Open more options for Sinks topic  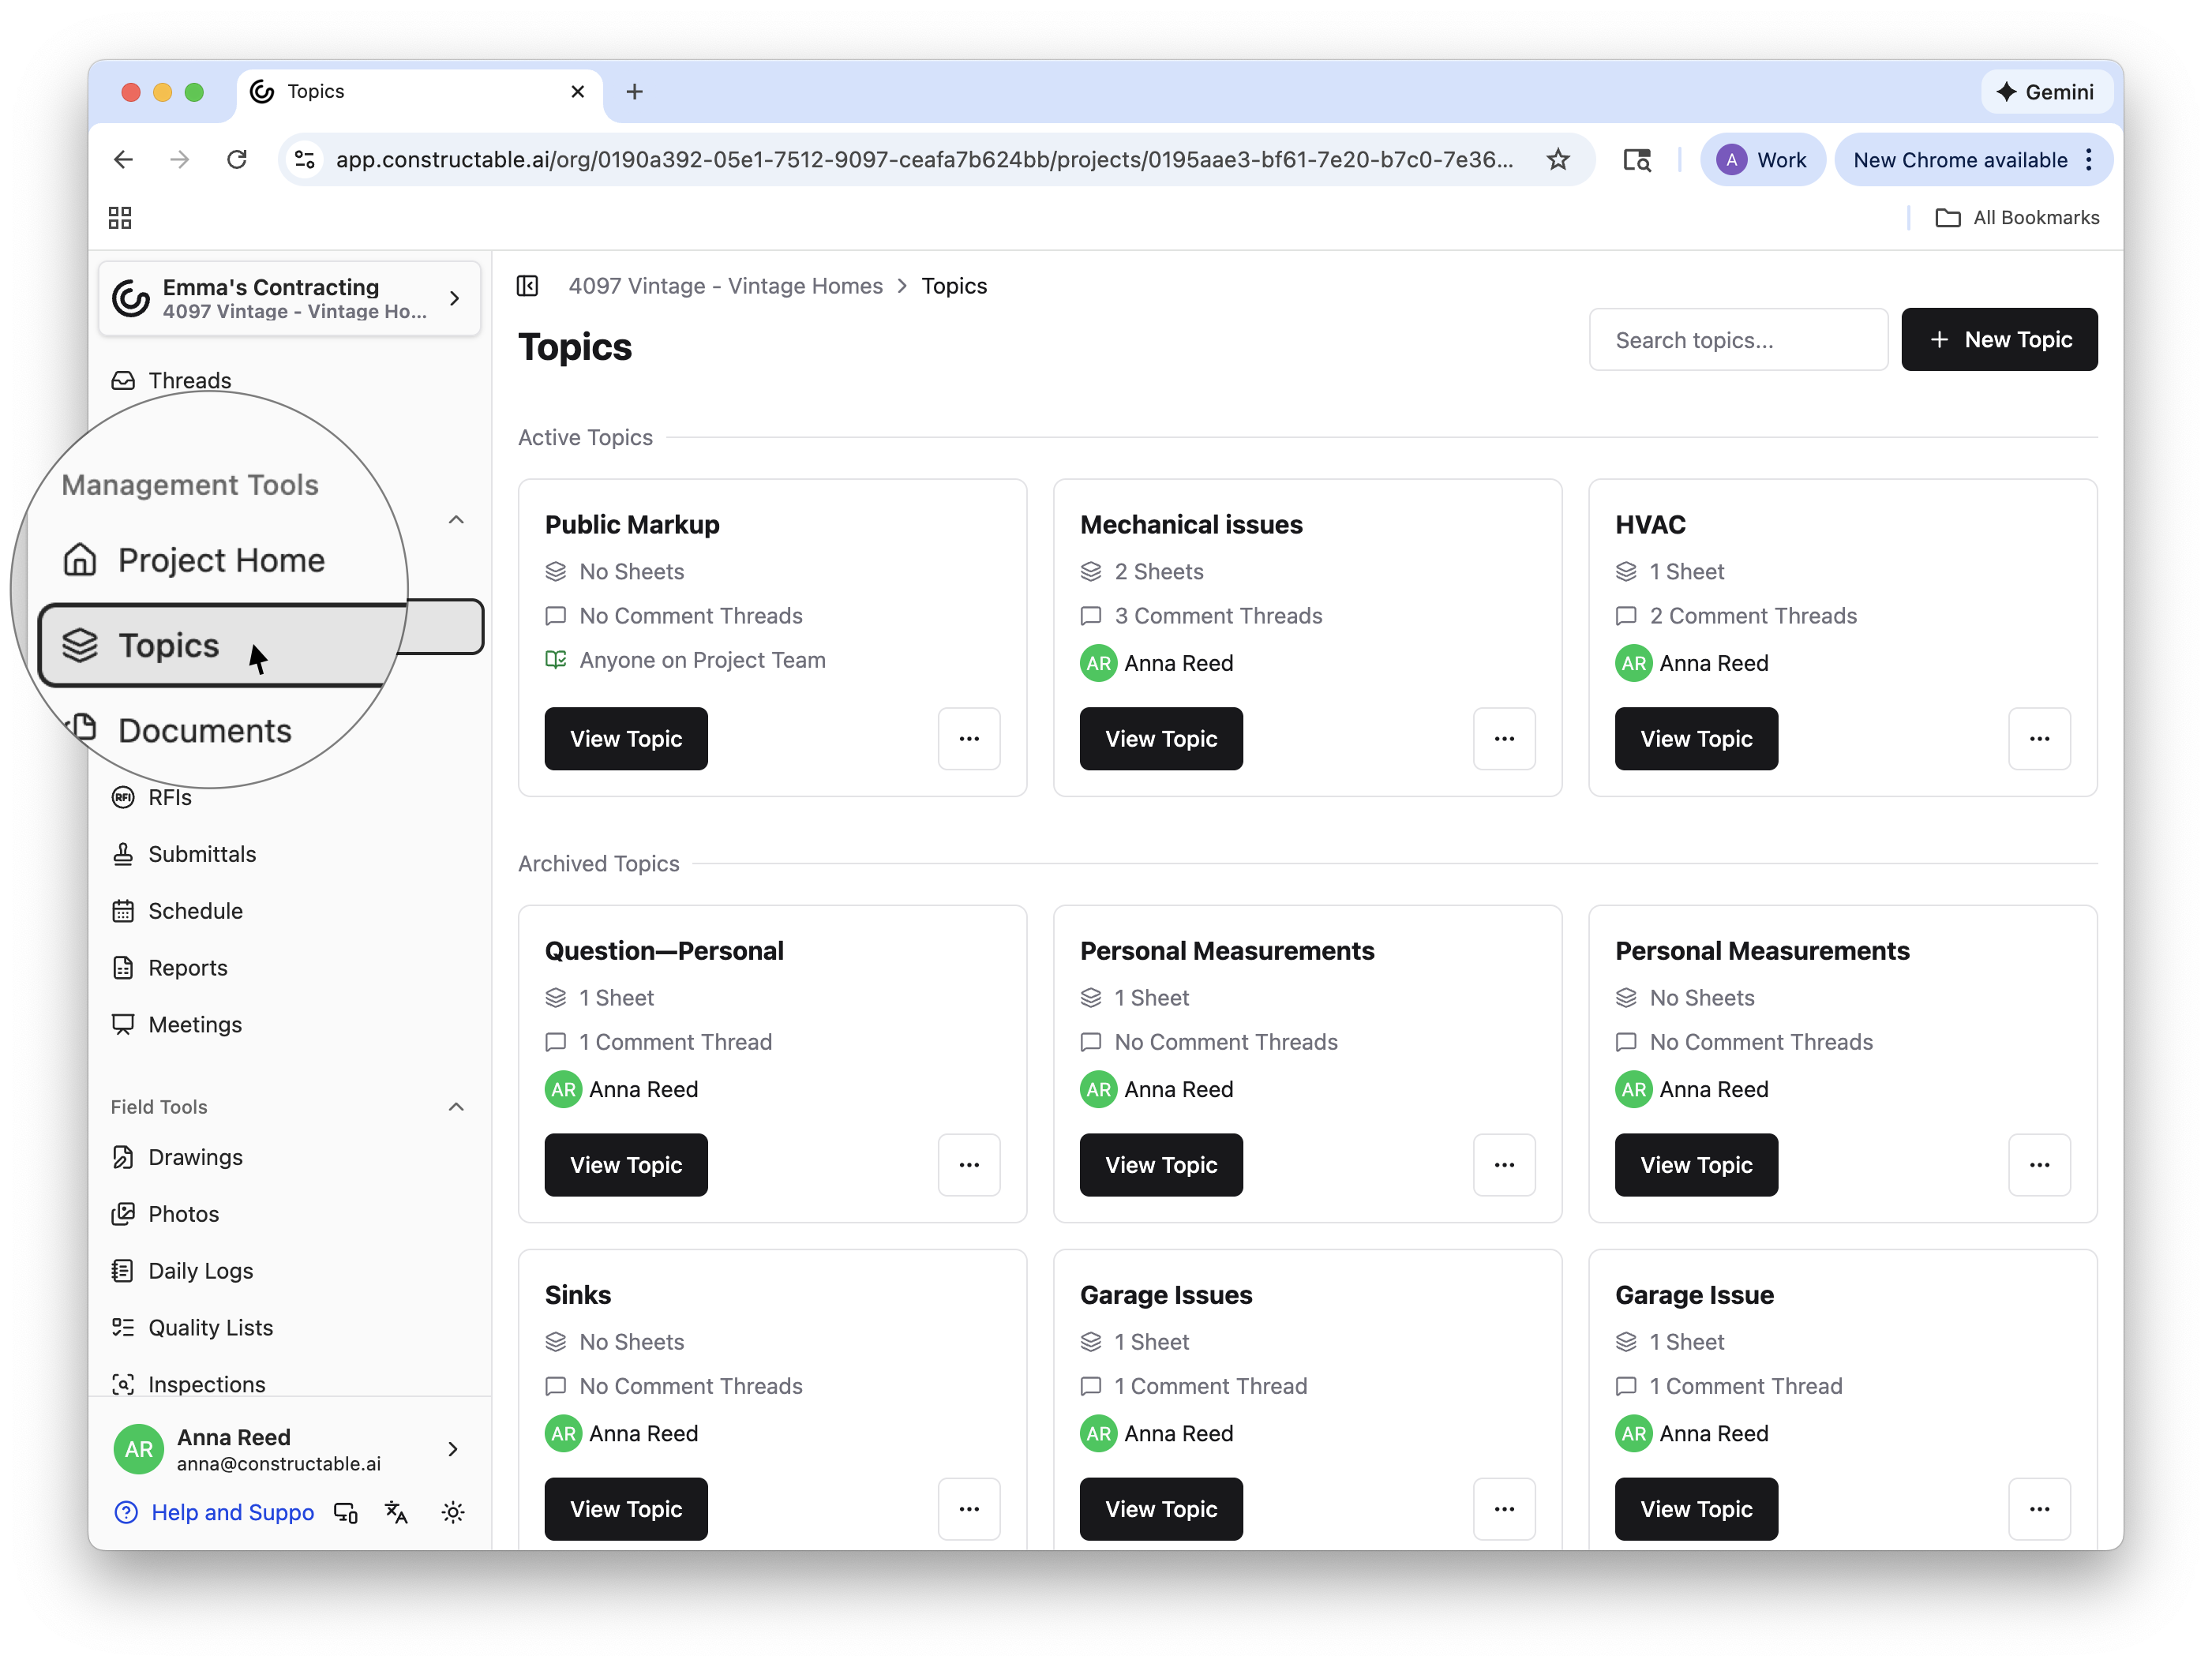point(969,1509)
